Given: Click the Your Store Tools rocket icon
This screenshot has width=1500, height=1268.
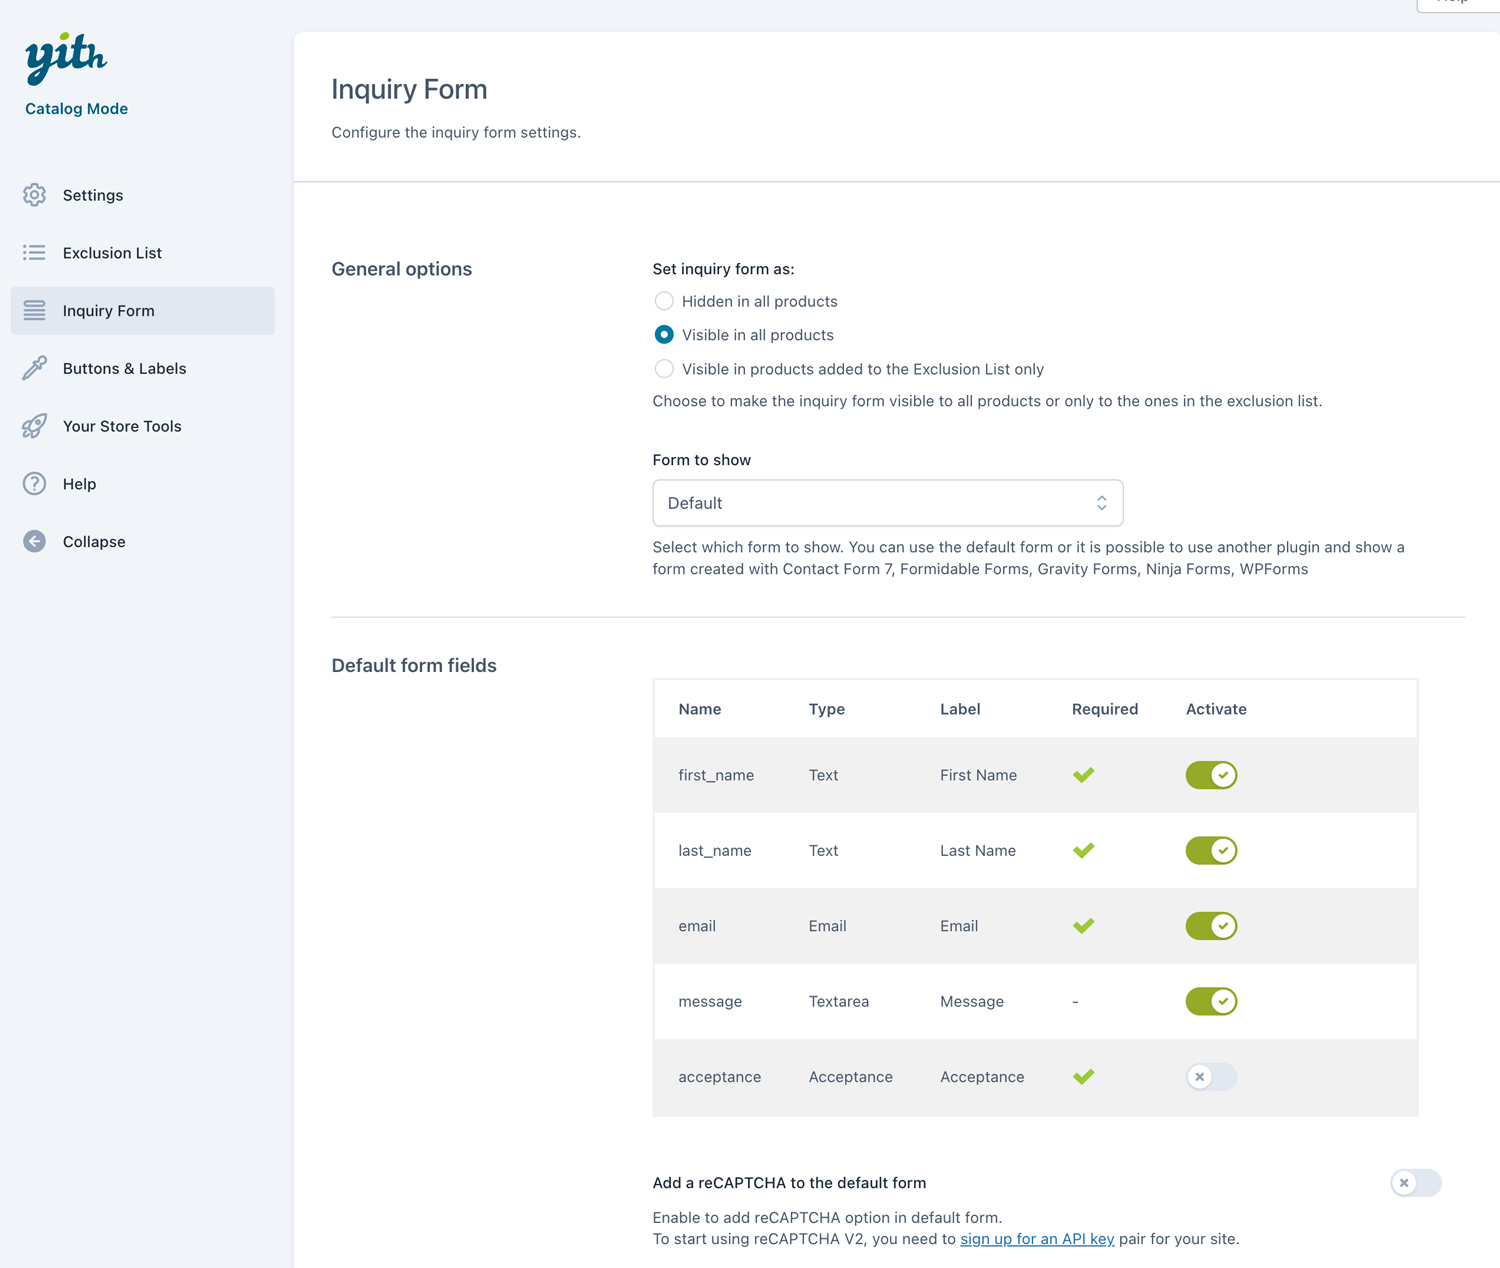Looking at the screenshot, I should [35, 426].
